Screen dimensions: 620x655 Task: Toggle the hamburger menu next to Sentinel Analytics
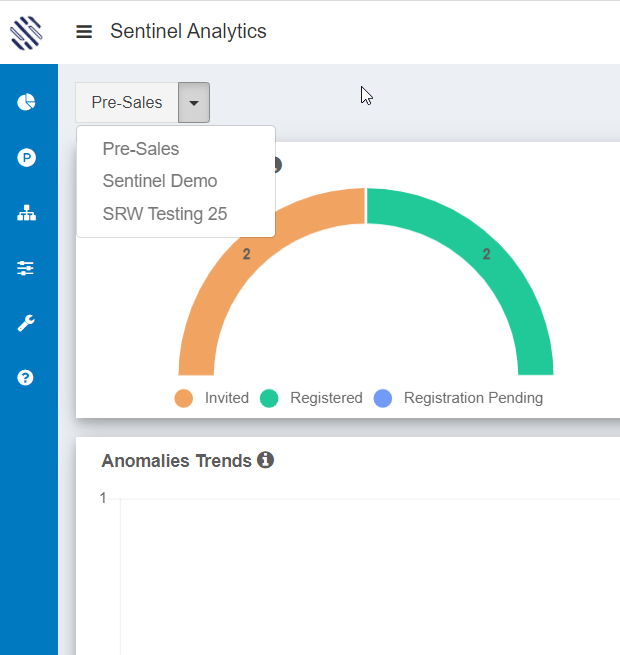[84, 32]
